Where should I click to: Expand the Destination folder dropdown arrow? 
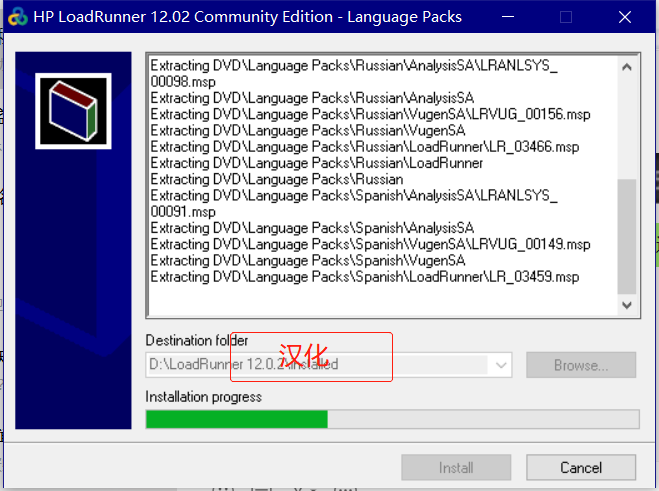pos(501,364)
